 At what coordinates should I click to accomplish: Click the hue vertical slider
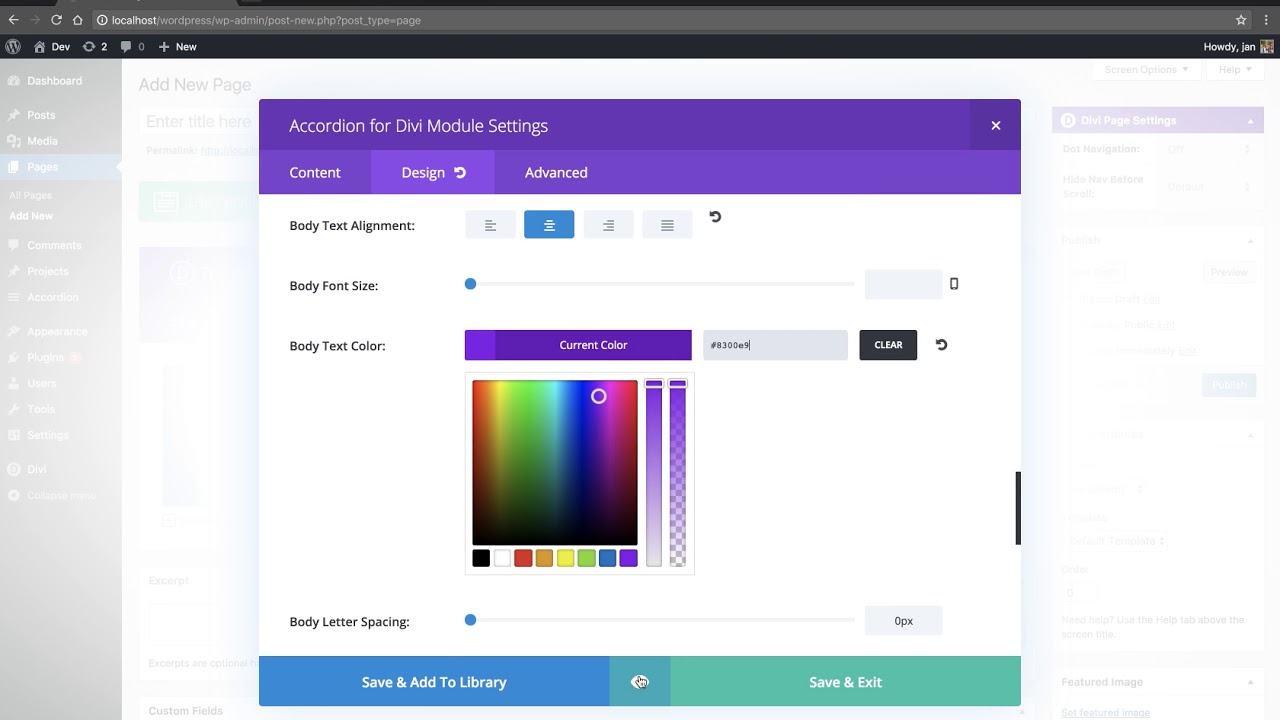[x=654, y=473]
